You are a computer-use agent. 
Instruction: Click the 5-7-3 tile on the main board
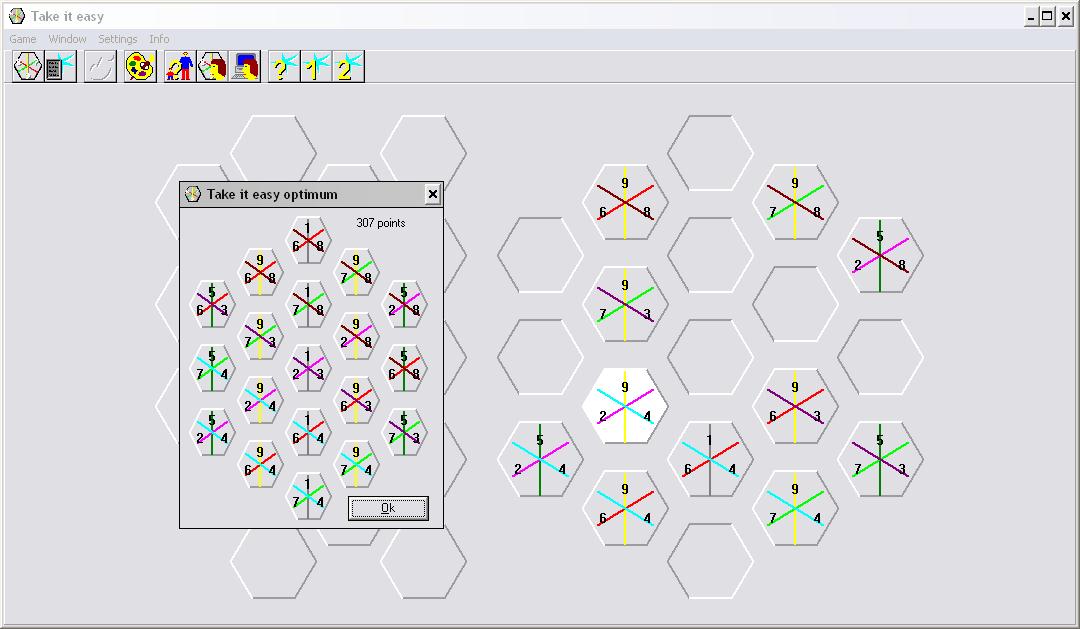coord(880,459)
